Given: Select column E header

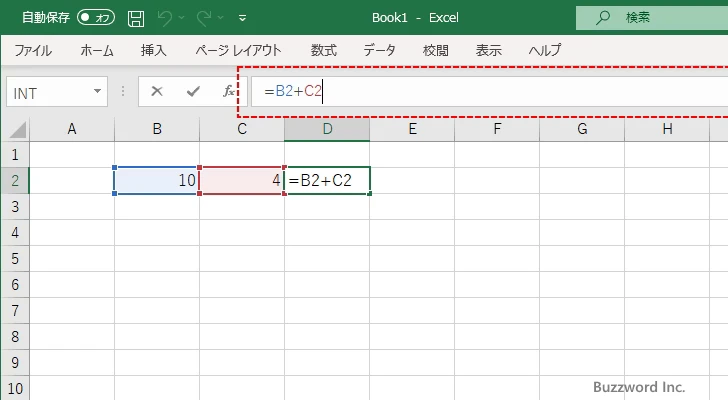Looking at the screenshot, I should [412, 129].
